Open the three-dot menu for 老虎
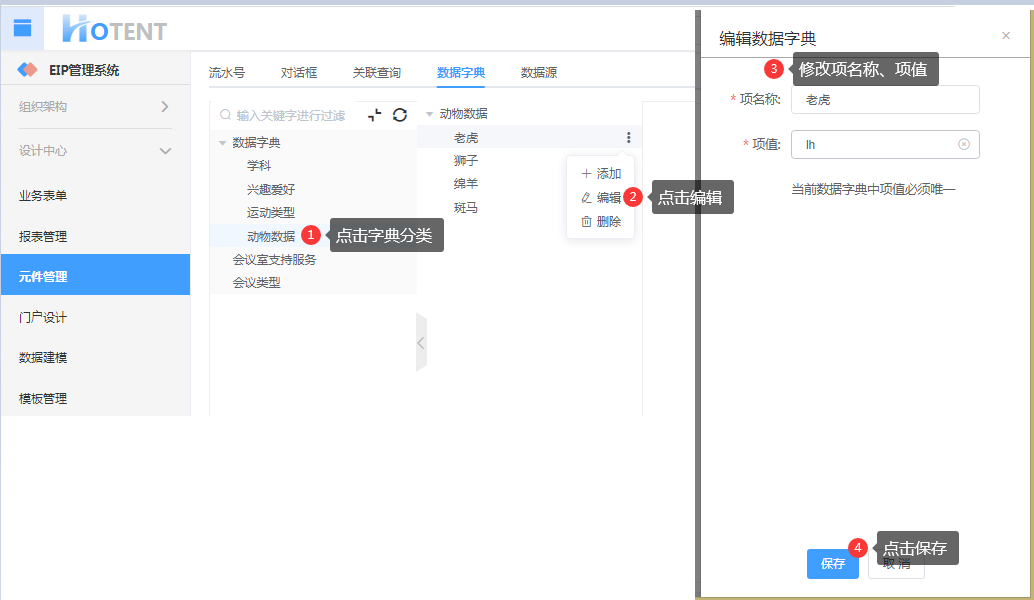Viewport: 1034px width, 600px height. pyautogui.click(x=628, y=138)
